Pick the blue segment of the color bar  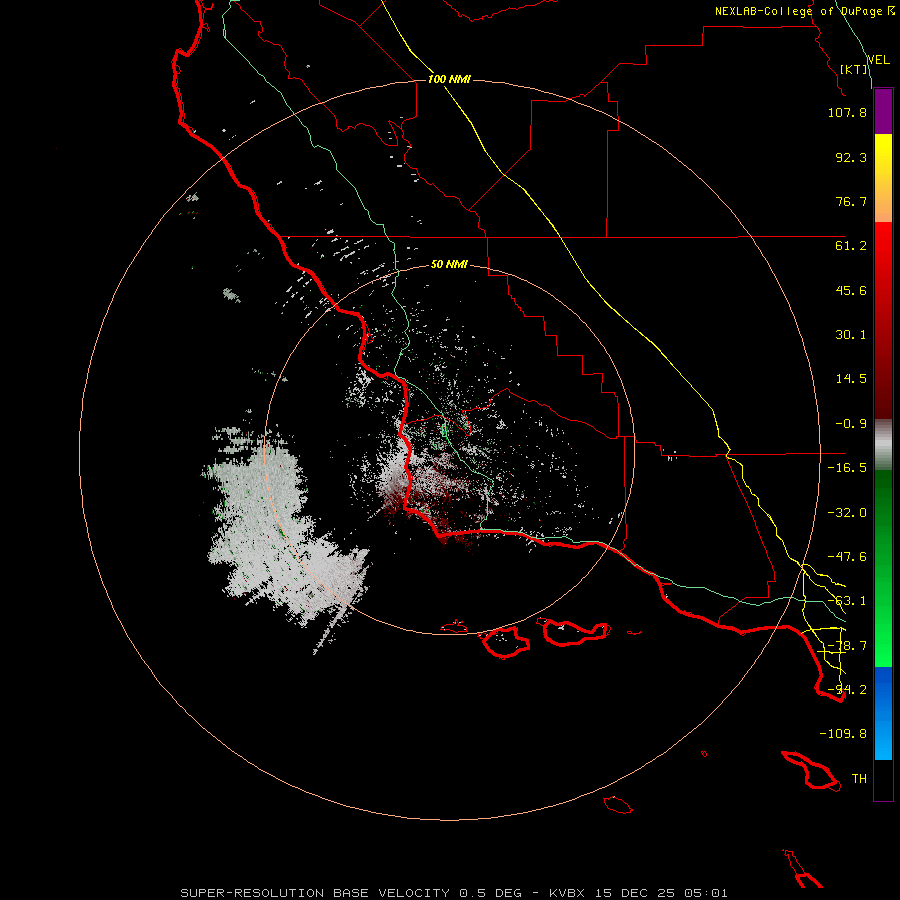click(x=883, y=713)
